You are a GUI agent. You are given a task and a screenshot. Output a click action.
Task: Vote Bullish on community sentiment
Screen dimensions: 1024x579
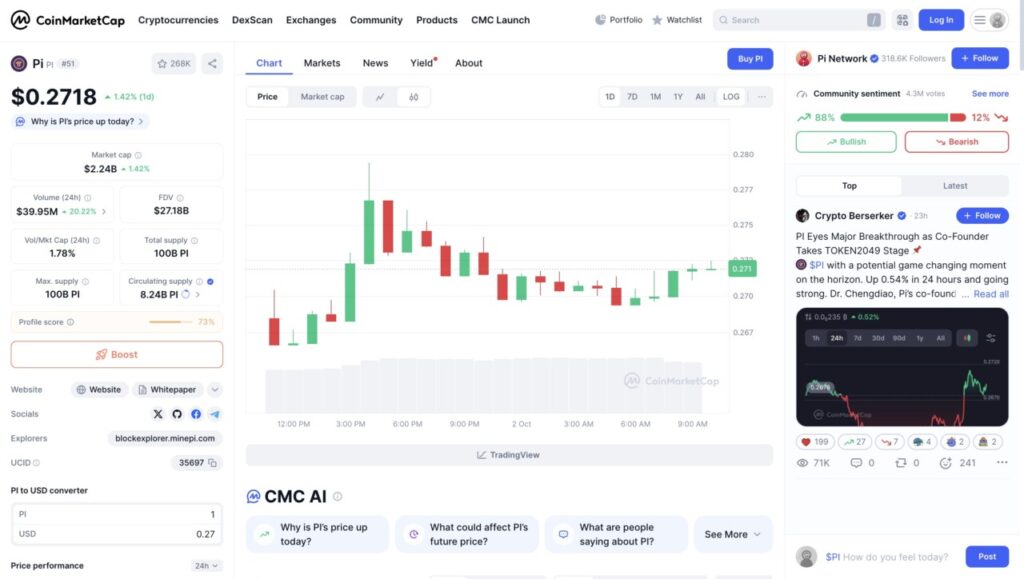[x=846, y=142]
